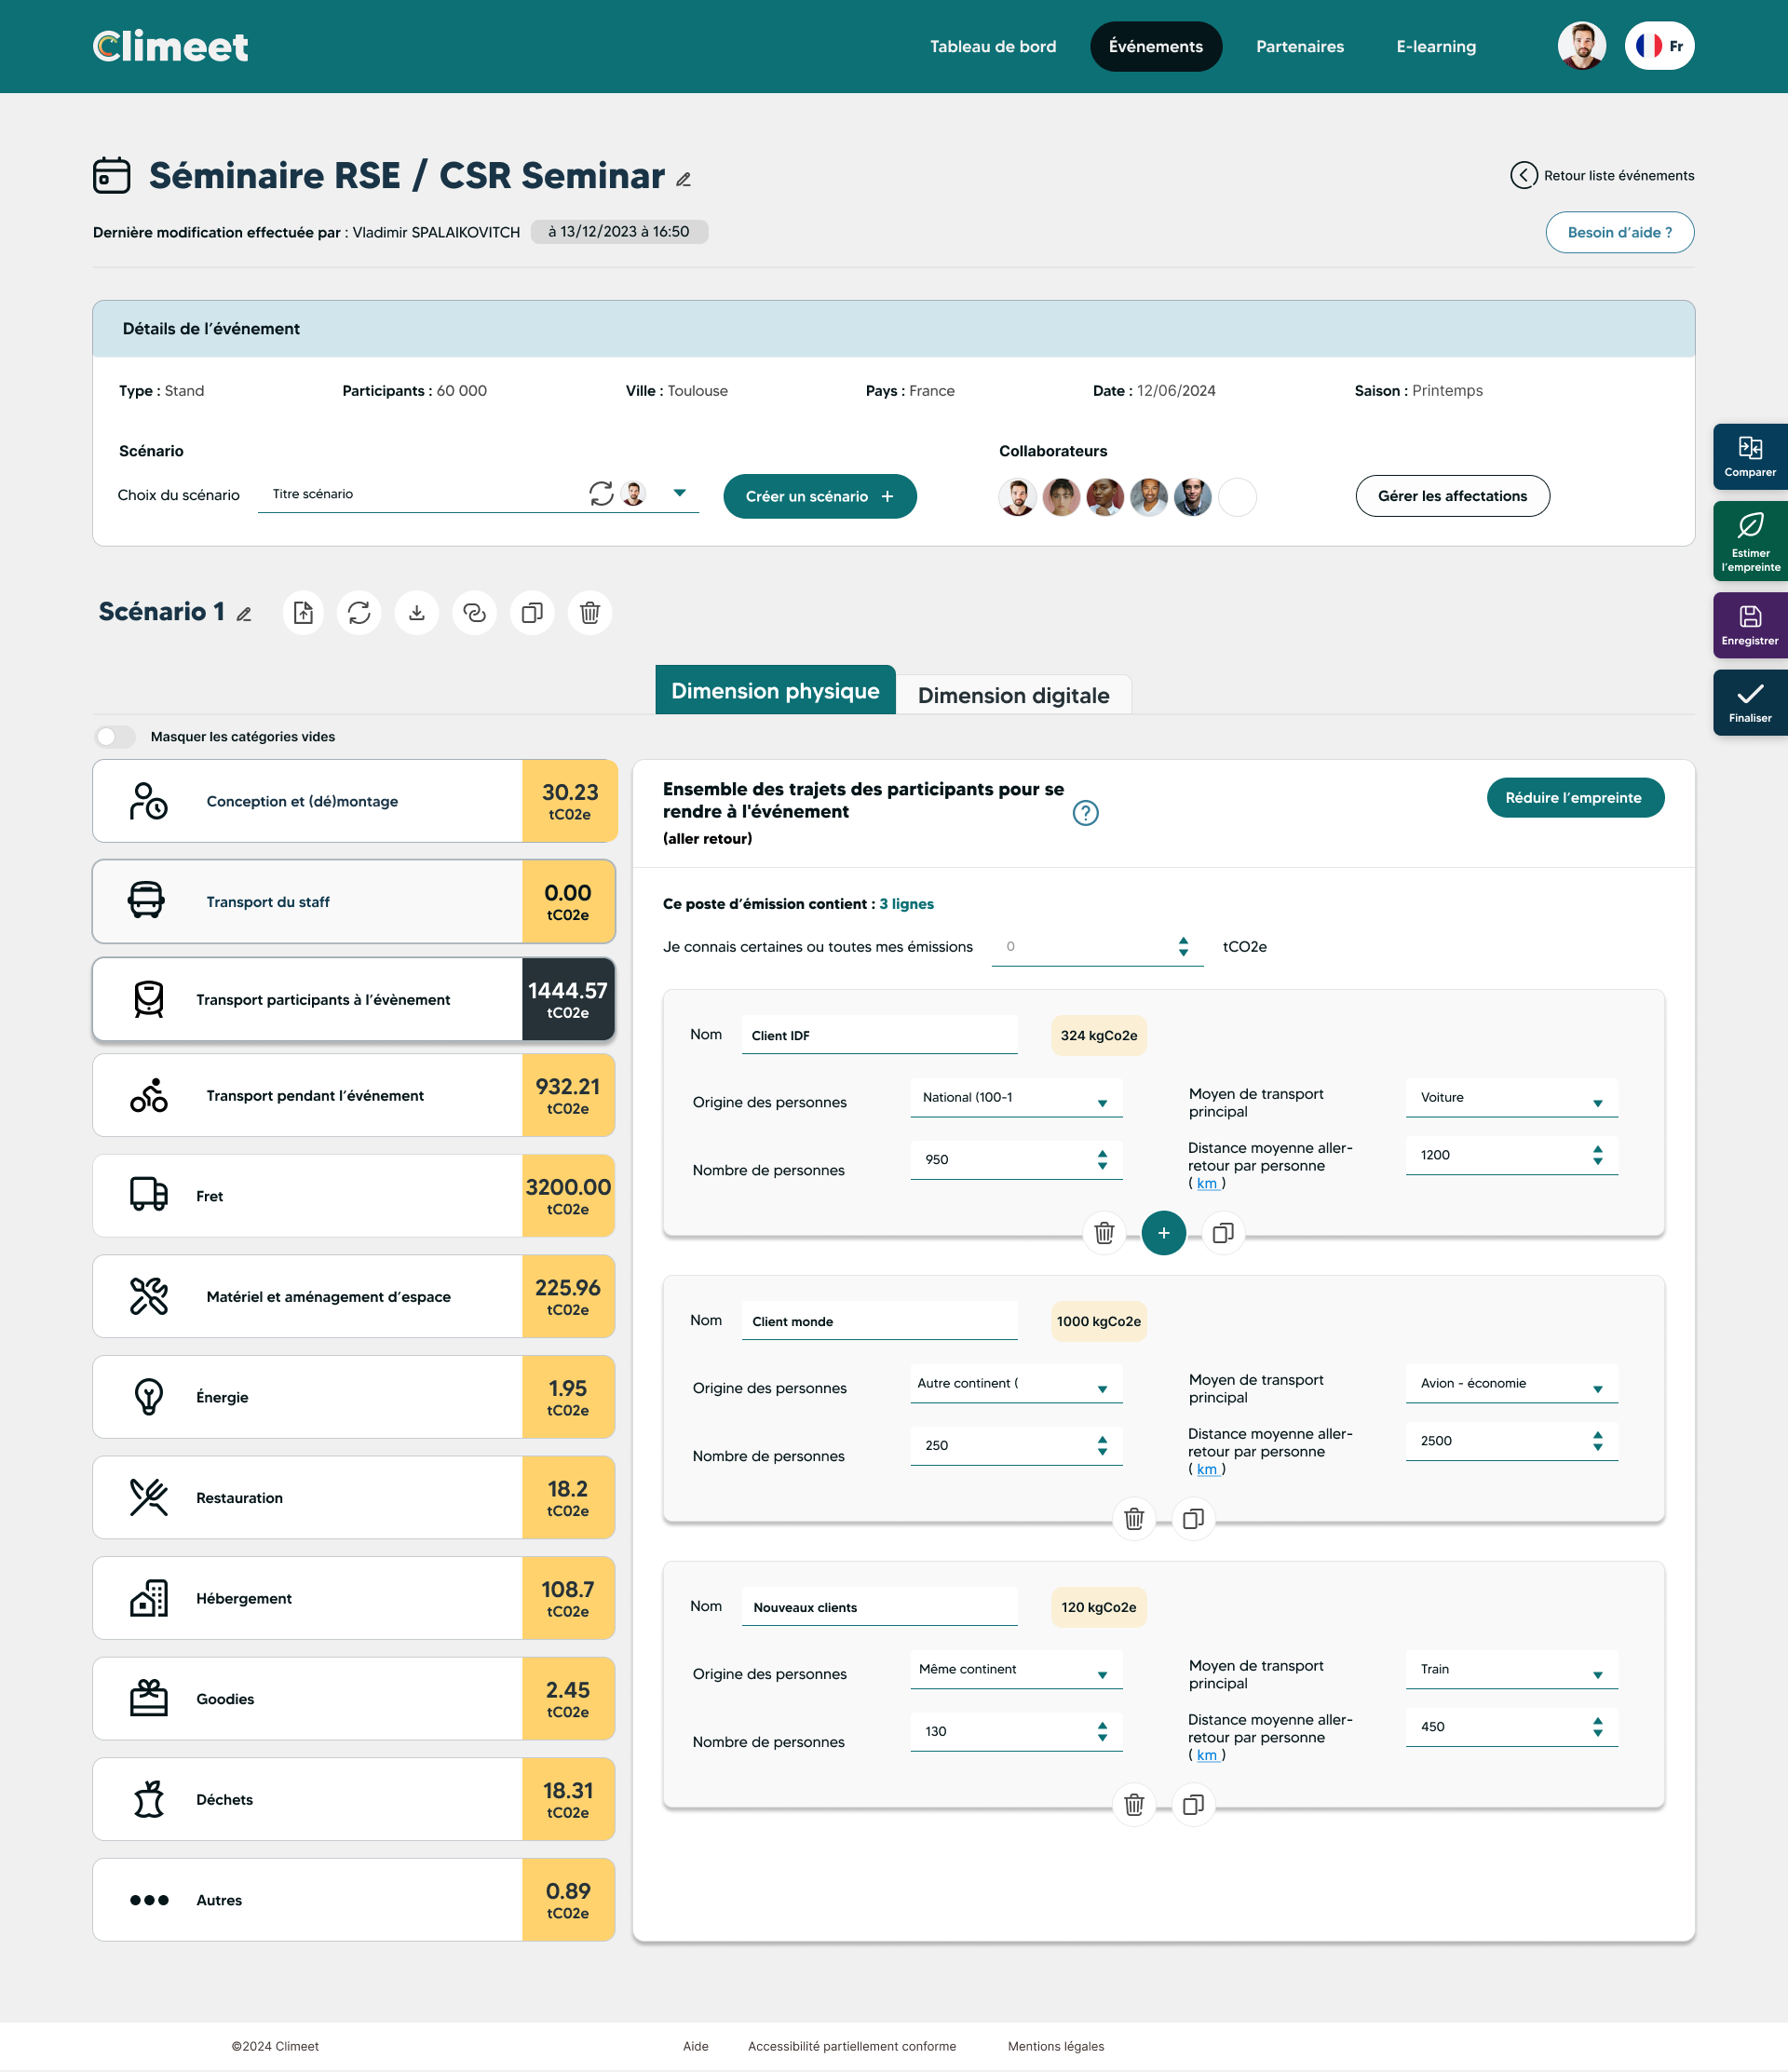Open the Partenaires menu item

coord(1299,47)
